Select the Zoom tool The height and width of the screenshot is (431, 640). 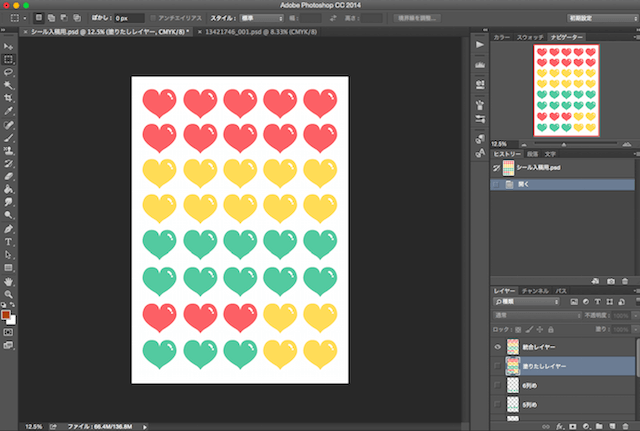[x=8, y=294]
